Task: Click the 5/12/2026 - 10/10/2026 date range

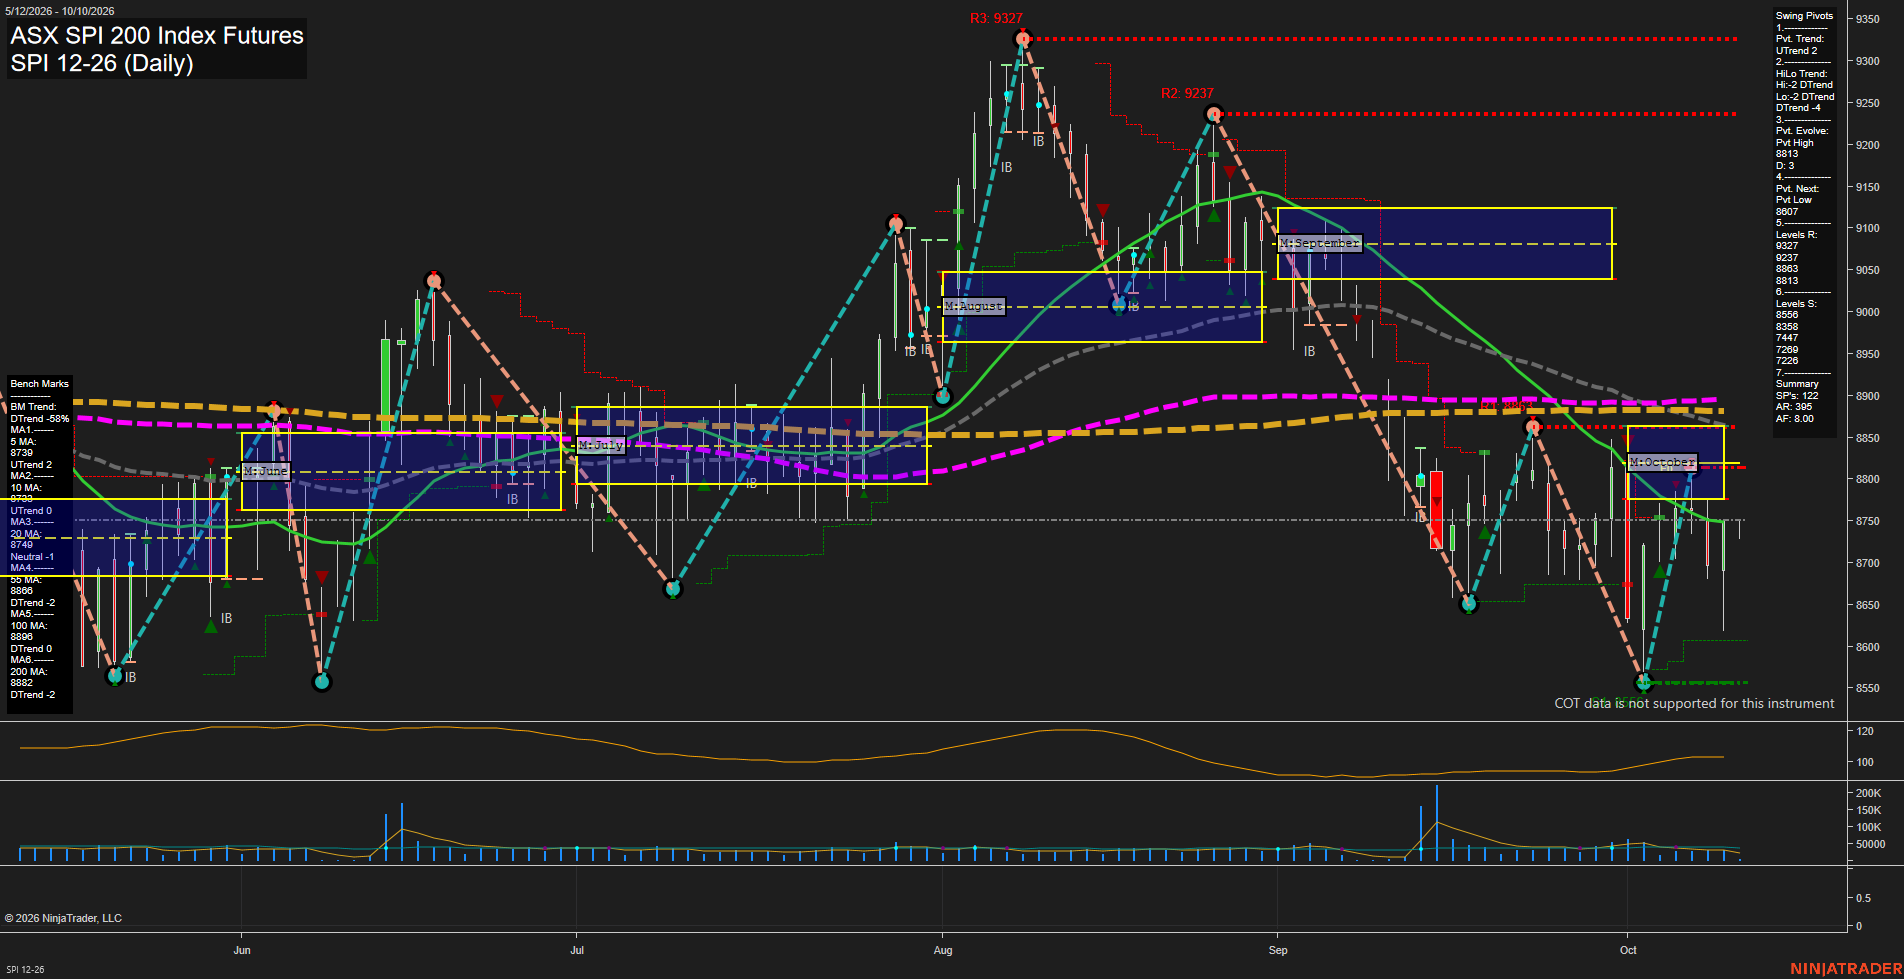Action: 60,11
